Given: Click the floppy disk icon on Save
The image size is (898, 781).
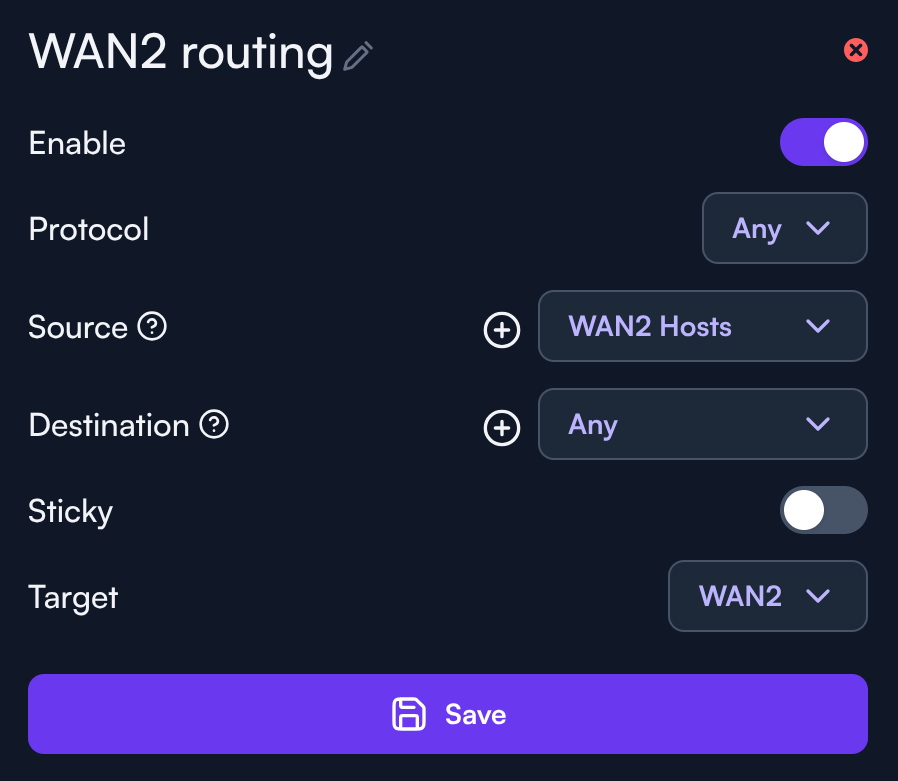Looking at the screenshot, I should click(x=408, y=714).
